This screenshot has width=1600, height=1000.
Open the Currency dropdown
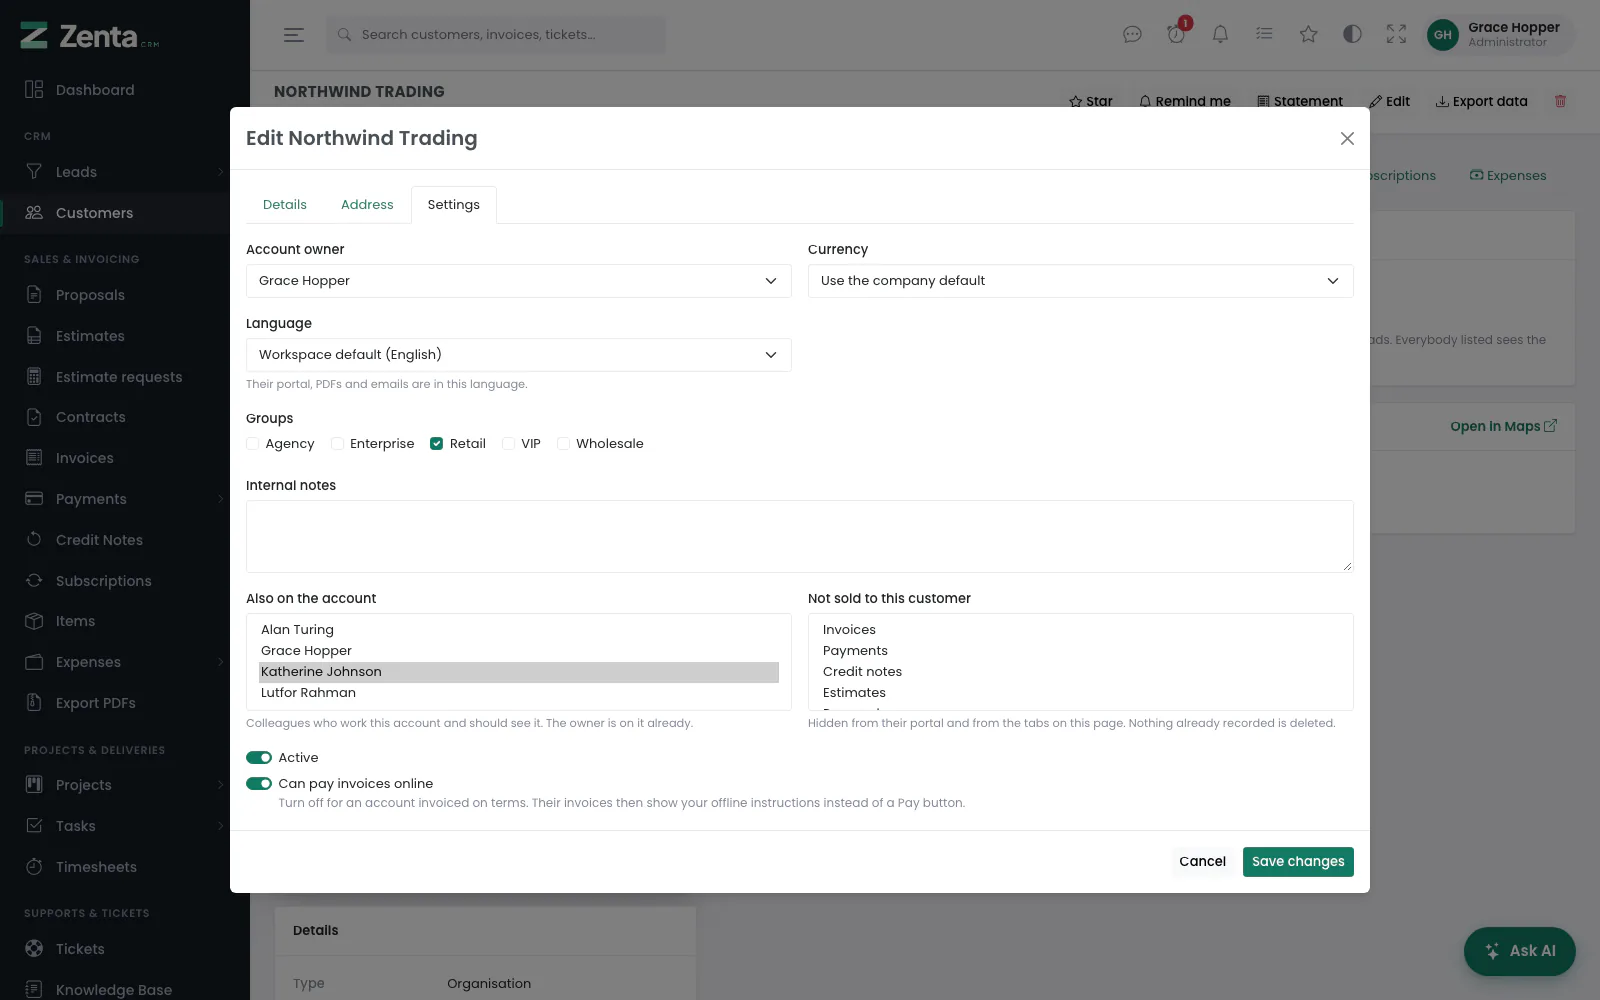(x=1081, y=281)
